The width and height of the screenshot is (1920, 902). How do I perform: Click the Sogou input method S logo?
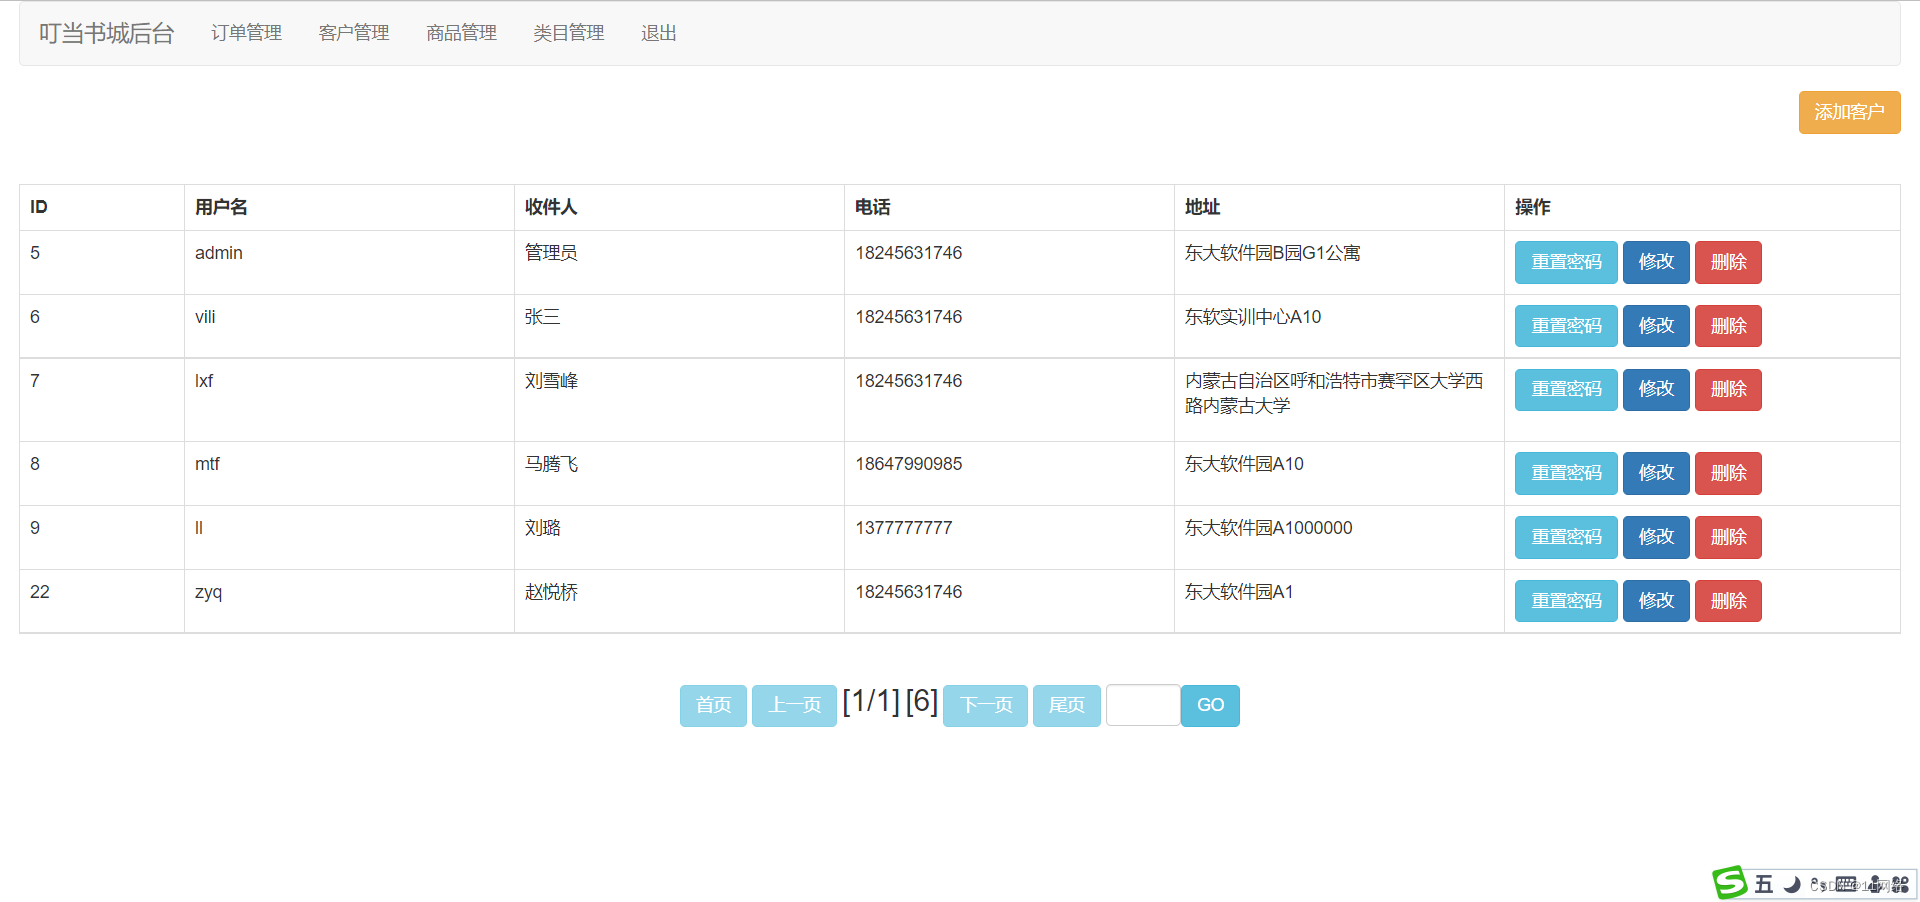coord(1730,883)
